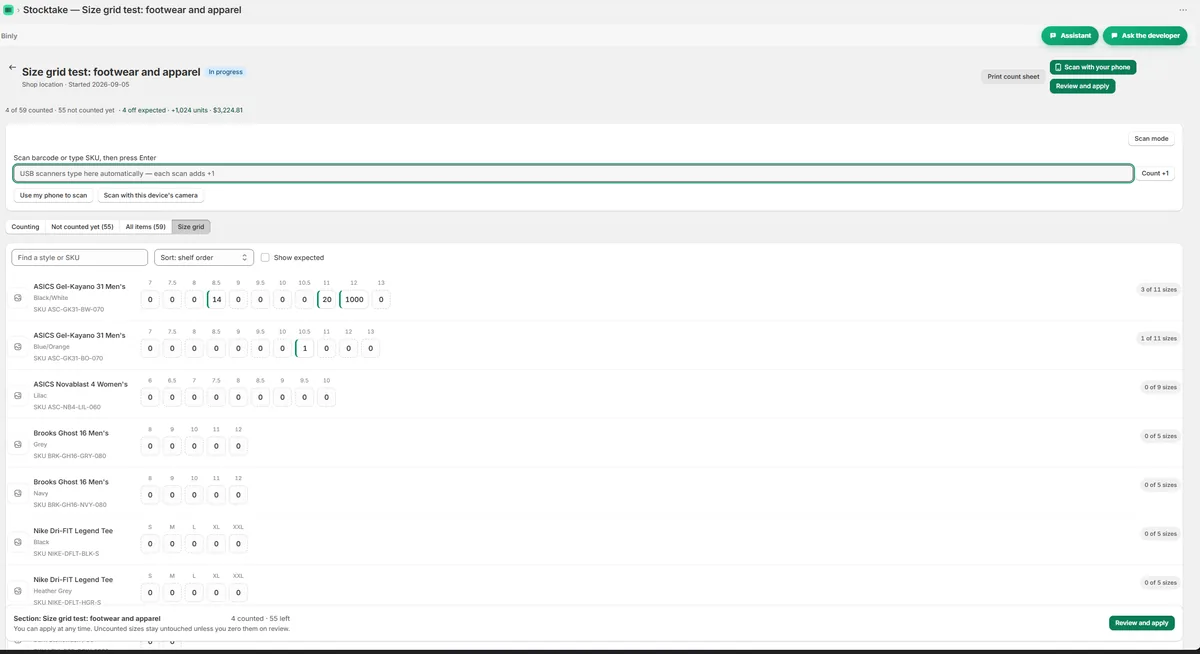
Task: Click Print count sheet button
Action: point(1013,76)
